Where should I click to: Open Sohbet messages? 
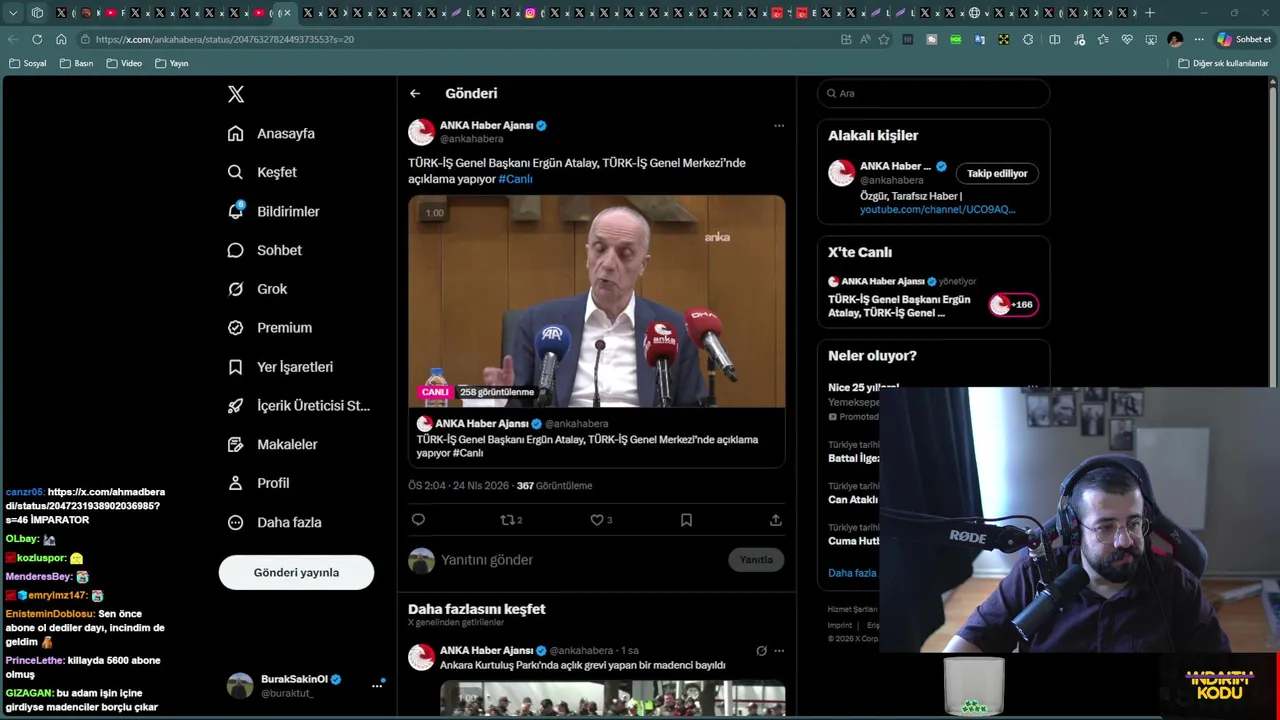pos(265,250)
